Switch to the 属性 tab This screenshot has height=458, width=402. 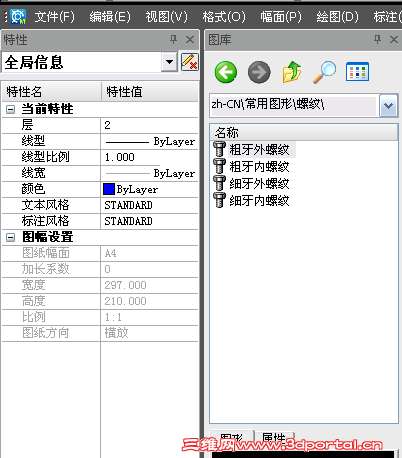[x=274, y=438]
